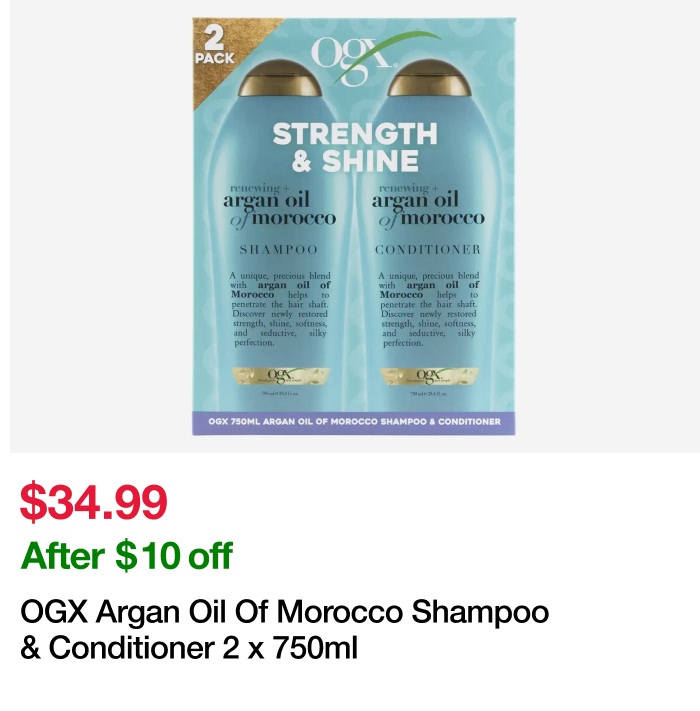Click the white OGX logo at box top

tap(350, 59)
